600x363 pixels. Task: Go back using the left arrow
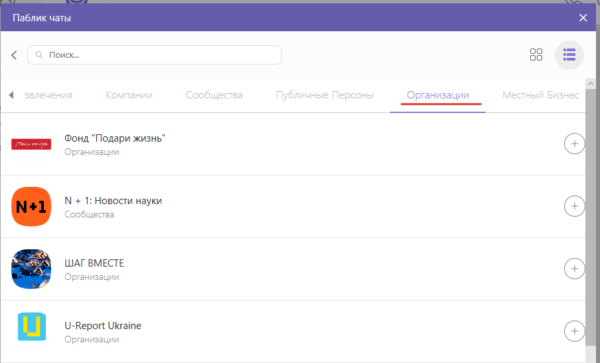pyautogui.click(x=14, y=55)
